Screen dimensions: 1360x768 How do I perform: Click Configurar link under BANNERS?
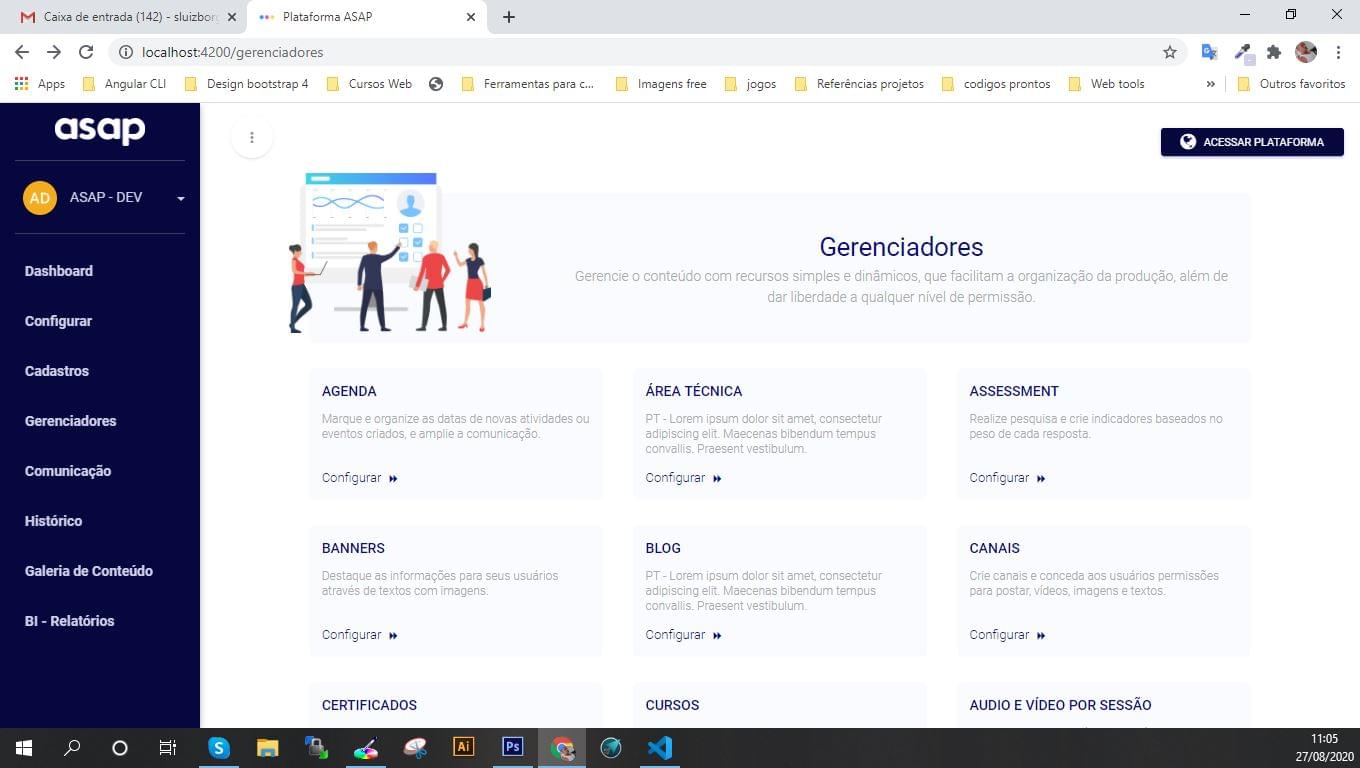(x=360, y=635)
